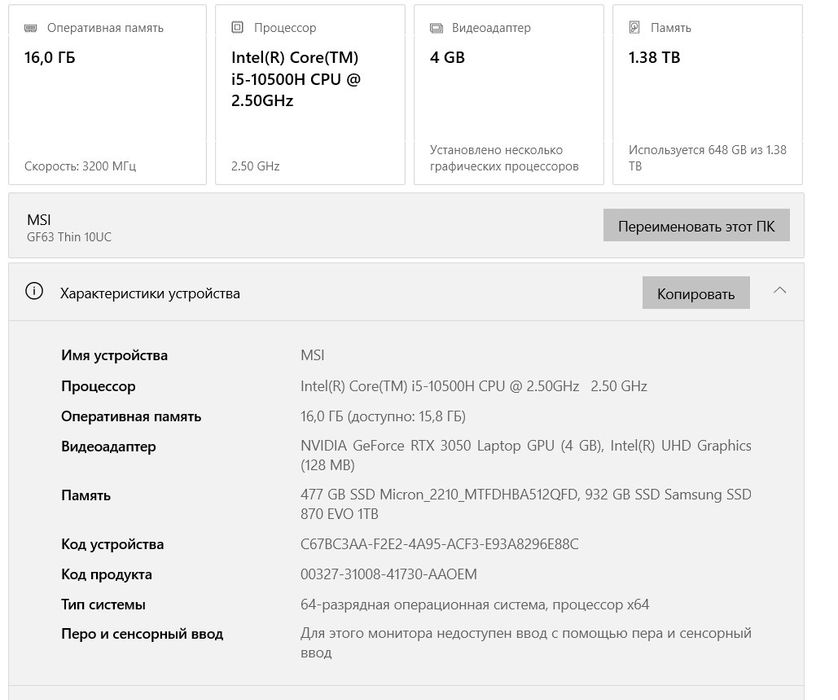The height and width of the screenshot is (700, 838).
Task: Click the Характеристики устройства header
Action: tap(406, 292)
